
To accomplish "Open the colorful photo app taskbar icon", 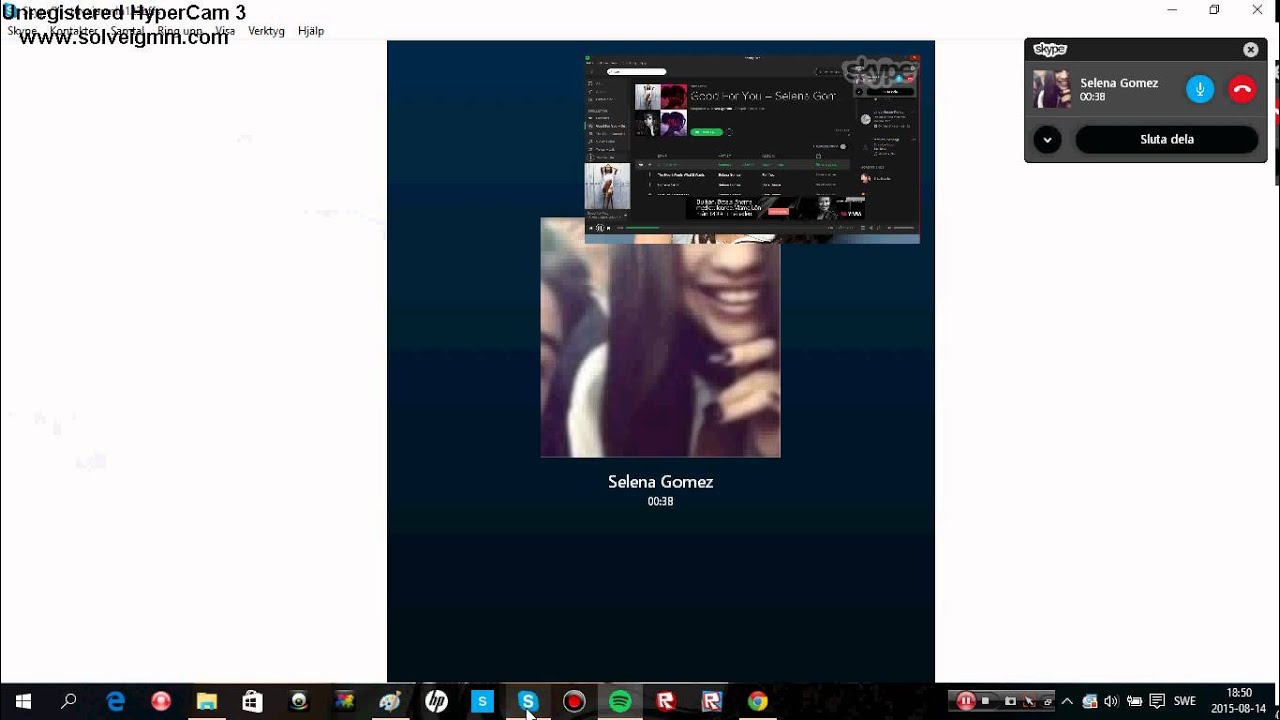I will point(344,702).
